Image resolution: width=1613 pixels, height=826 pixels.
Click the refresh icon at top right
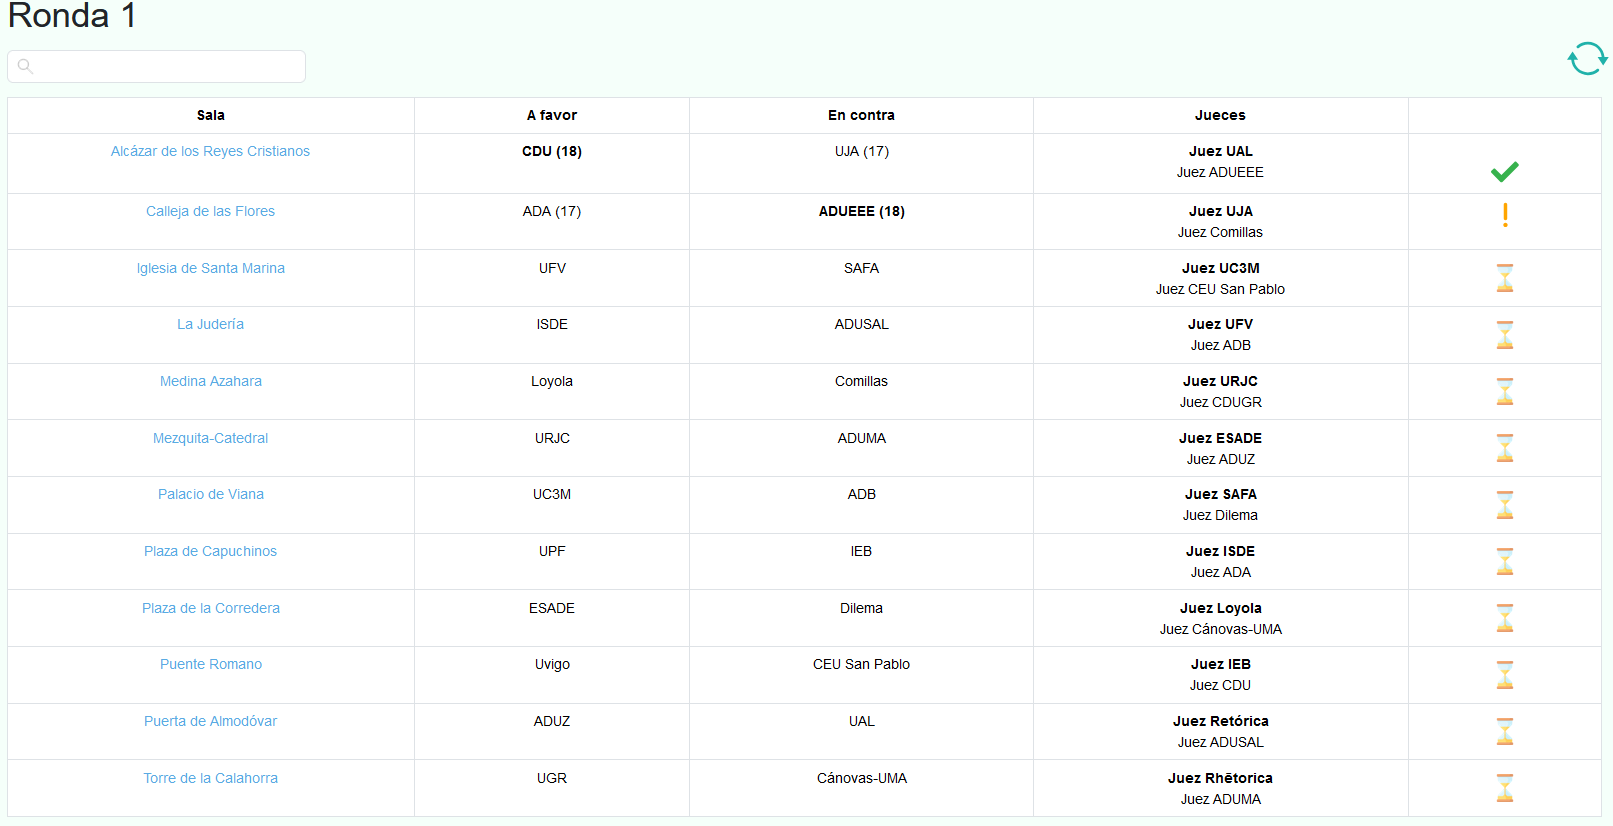(x=1587, y=59)
